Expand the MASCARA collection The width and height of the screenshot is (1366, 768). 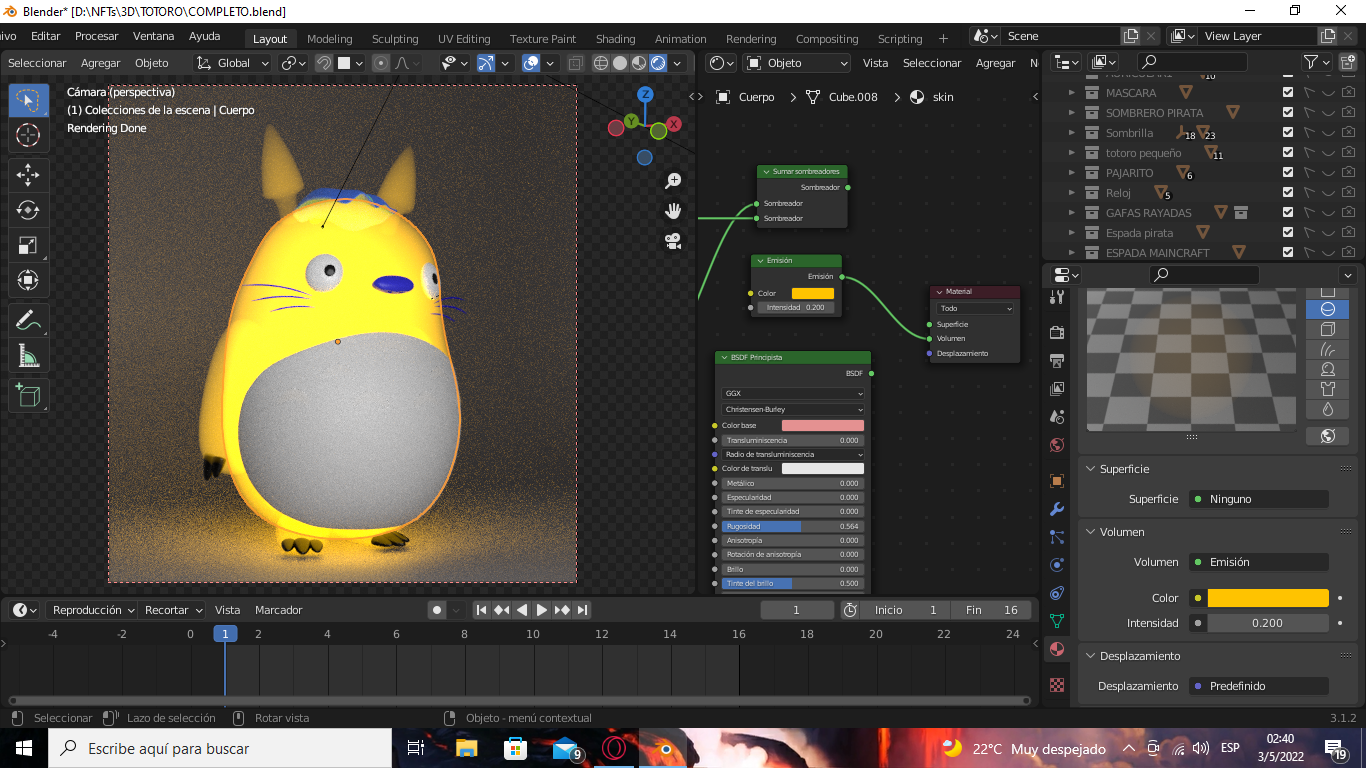[1072, 93]
